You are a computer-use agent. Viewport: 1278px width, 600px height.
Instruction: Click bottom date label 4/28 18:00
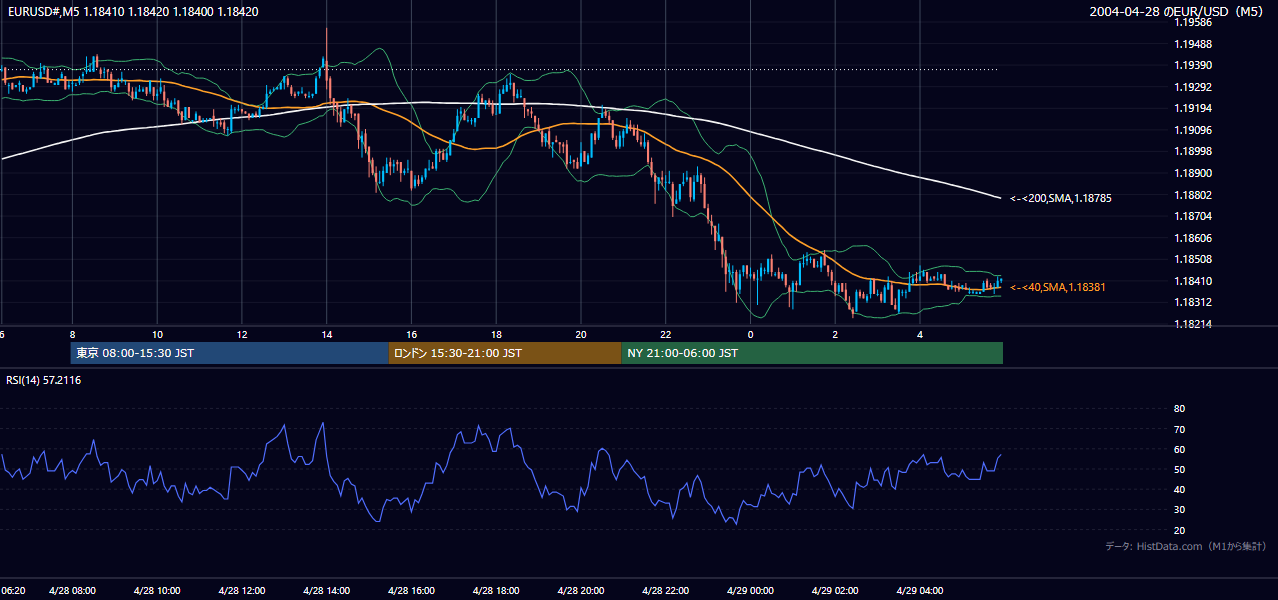tap(496, 591)
